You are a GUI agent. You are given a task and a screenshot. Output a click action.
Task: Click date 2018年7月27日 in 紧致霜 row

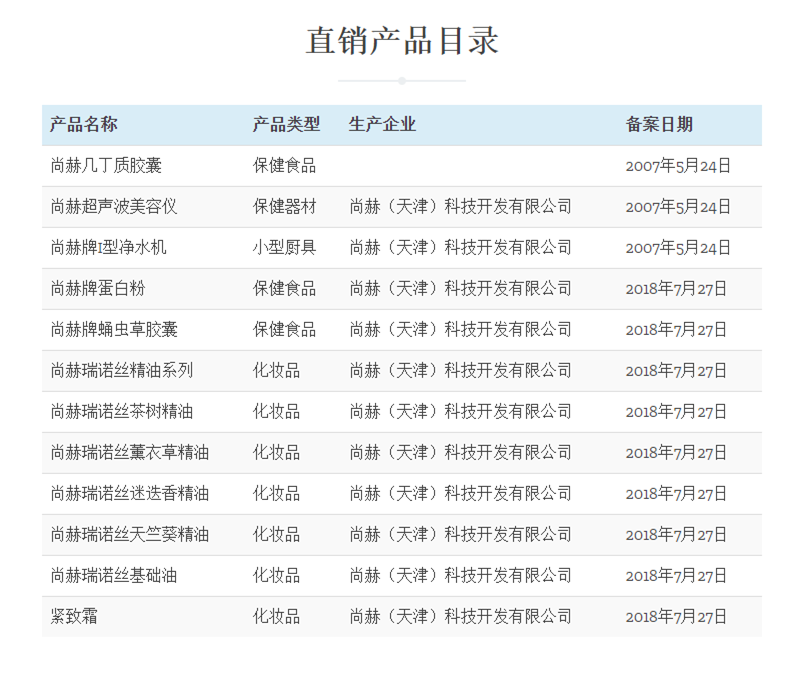point(676,617)
